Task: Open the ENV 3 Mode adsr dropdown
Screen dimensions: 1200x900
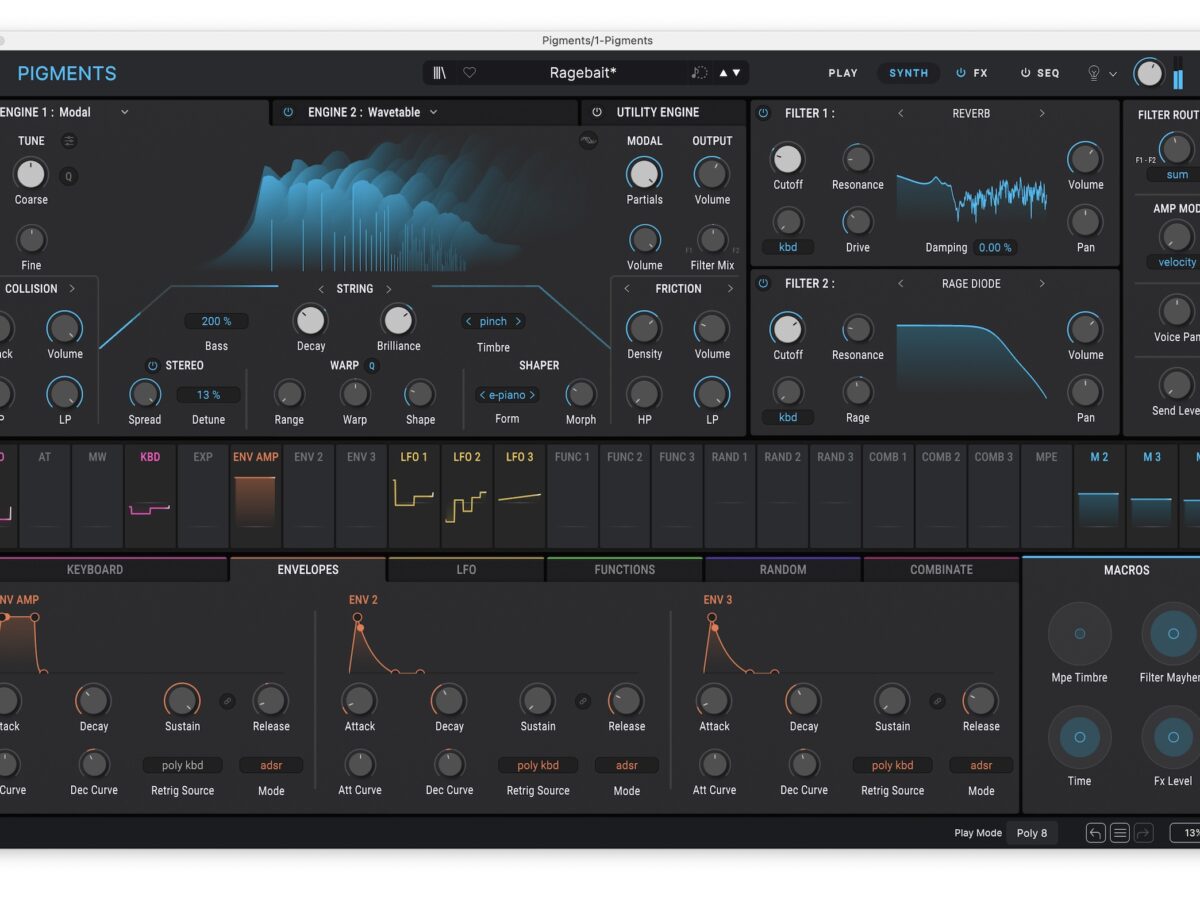Action: 981,765
